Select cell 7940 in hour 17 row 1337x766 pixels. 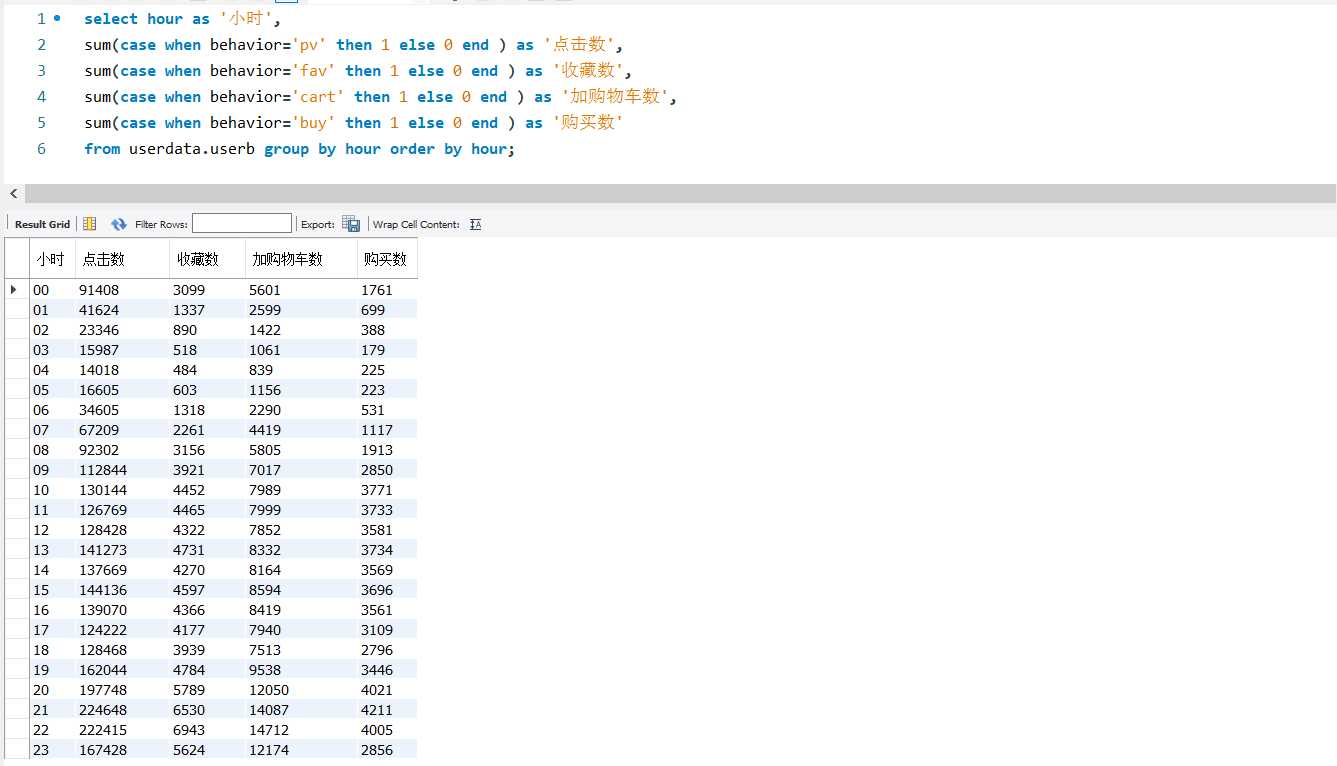(301, 630)
